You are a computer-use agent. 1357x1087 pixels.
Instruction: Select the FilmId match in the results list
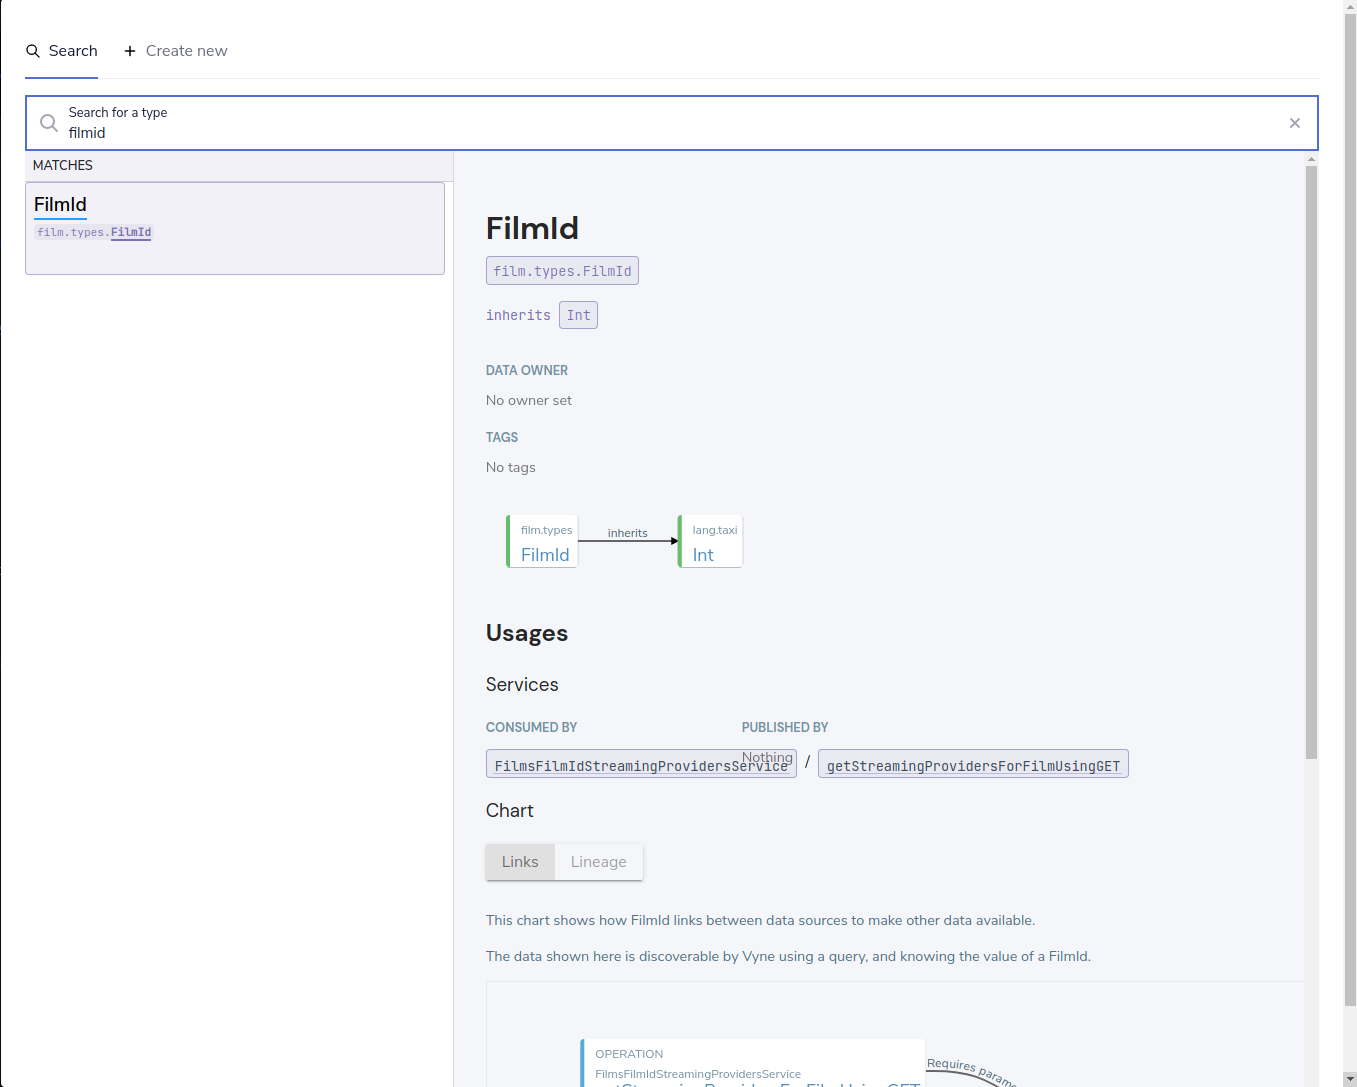tap(235, 228)
